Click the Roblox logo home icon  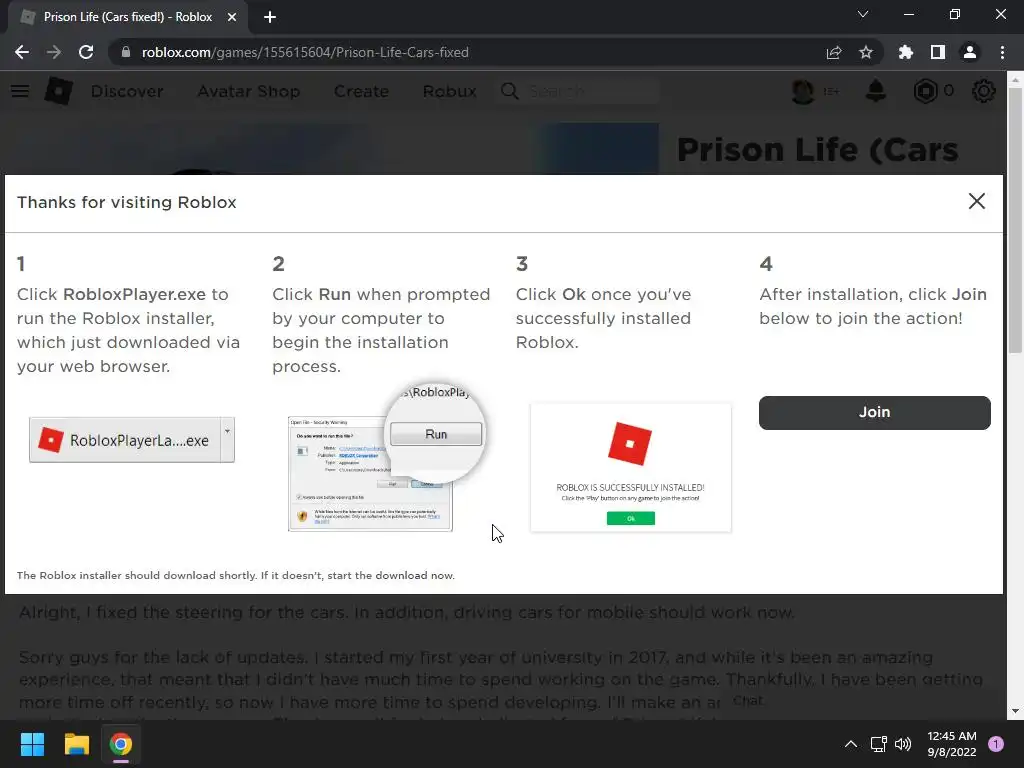tap(58, 91)
